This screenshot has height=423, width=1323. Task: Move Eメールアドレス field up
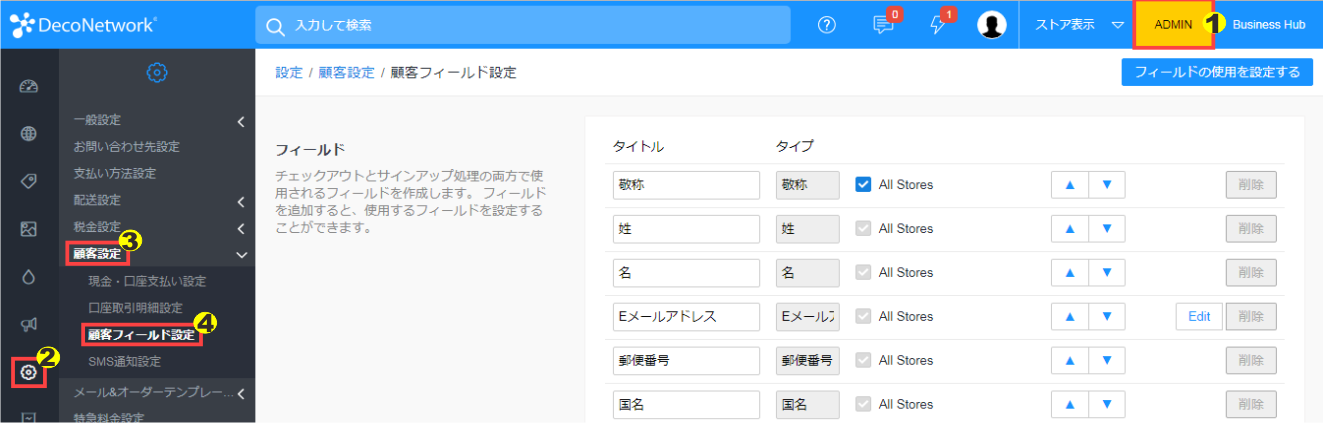[1069, 317]
